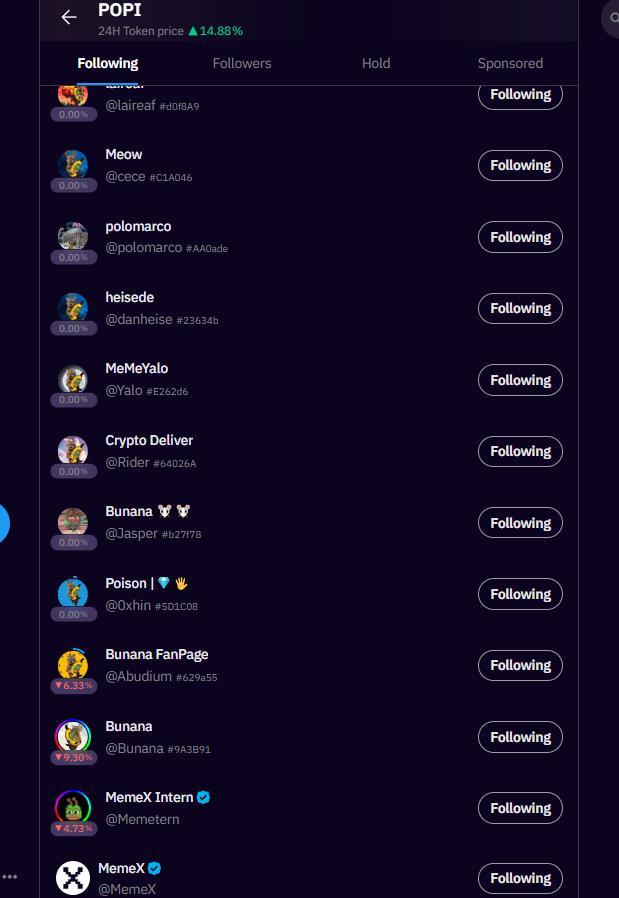Screen dimensions: 619x898
Task: Toggle Following button for heisede
Action: [520, 308]
